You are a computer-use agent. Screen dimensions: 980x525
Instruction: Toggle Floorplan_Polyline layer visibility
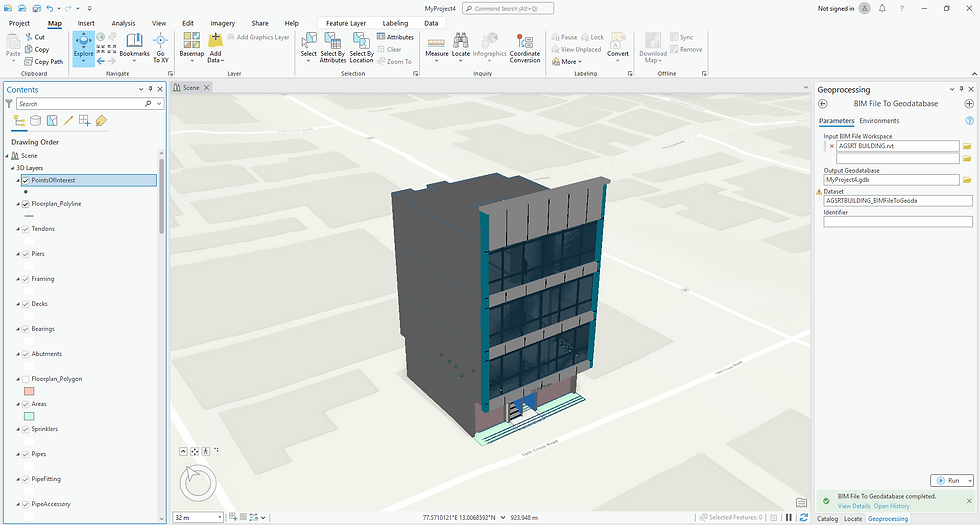(x=26, y=204)
